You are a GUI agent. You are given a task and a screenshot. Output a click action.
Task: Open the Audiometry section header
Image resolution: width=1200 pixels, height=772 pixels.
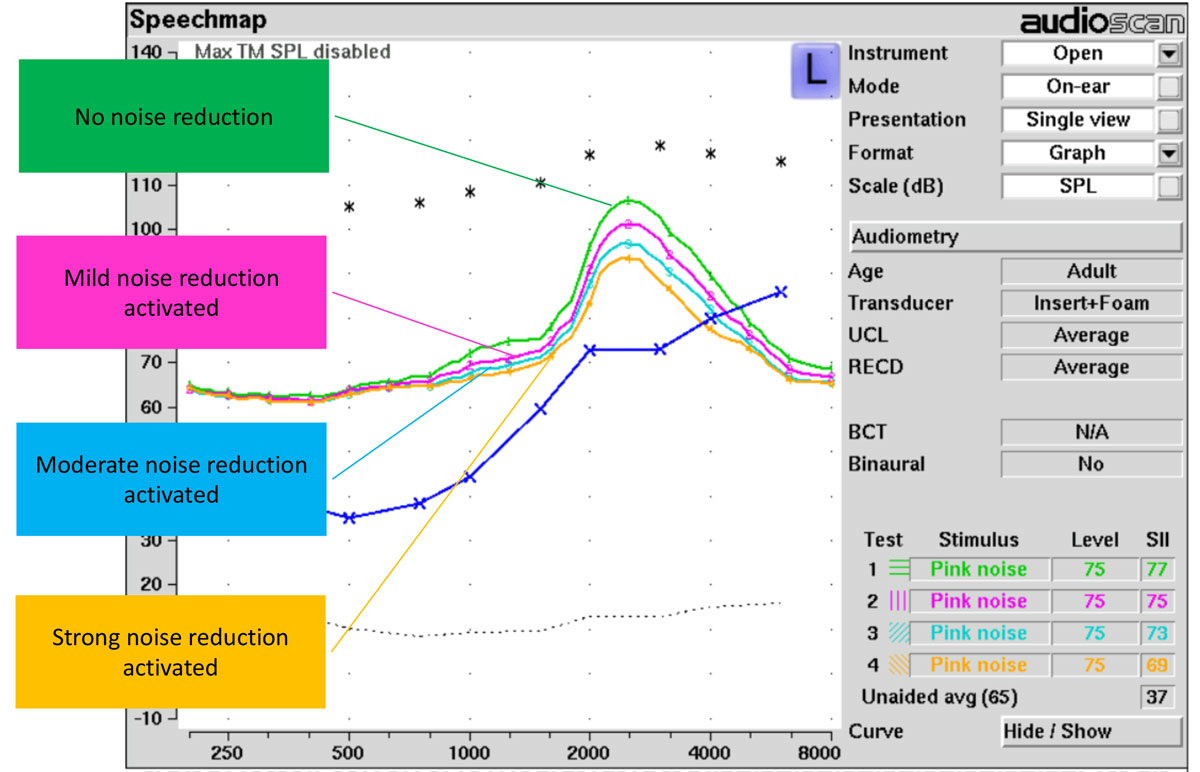pyautogui.click(x=1015, y=237)
